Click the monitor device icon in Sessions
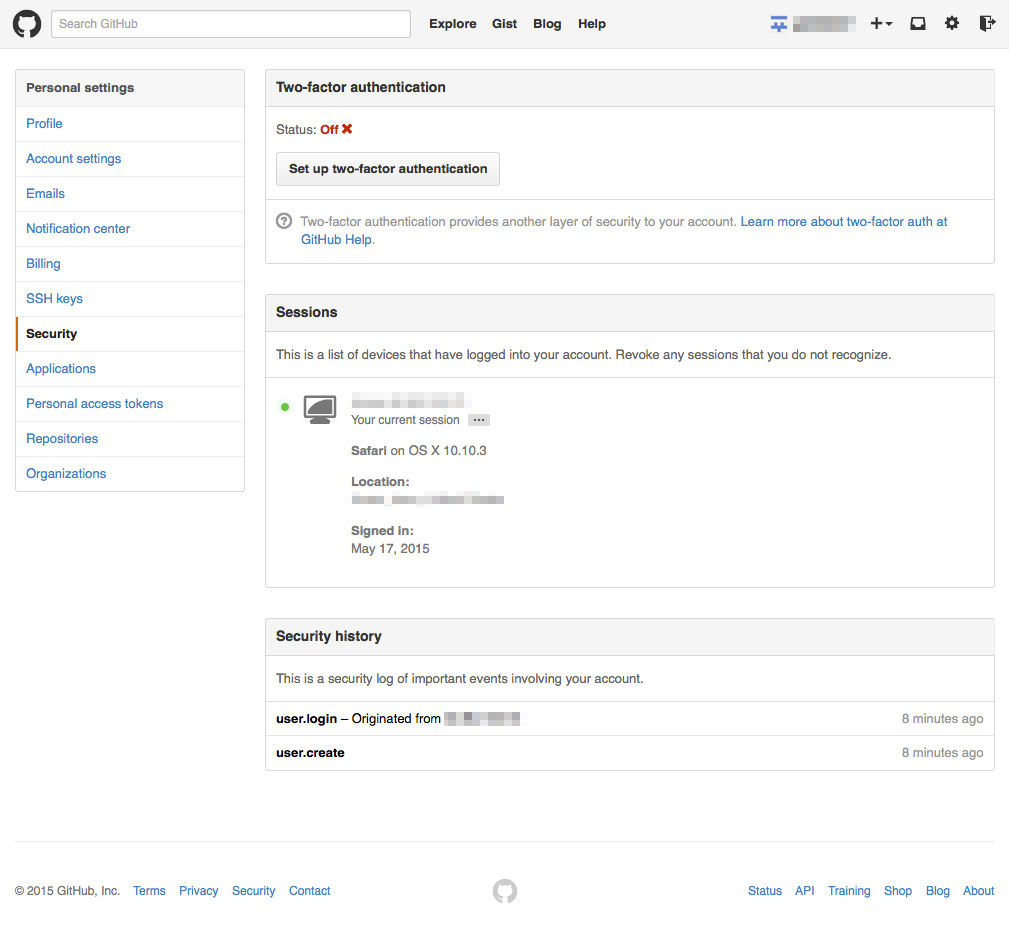The image size is (1009, 940). pos(320,408)
